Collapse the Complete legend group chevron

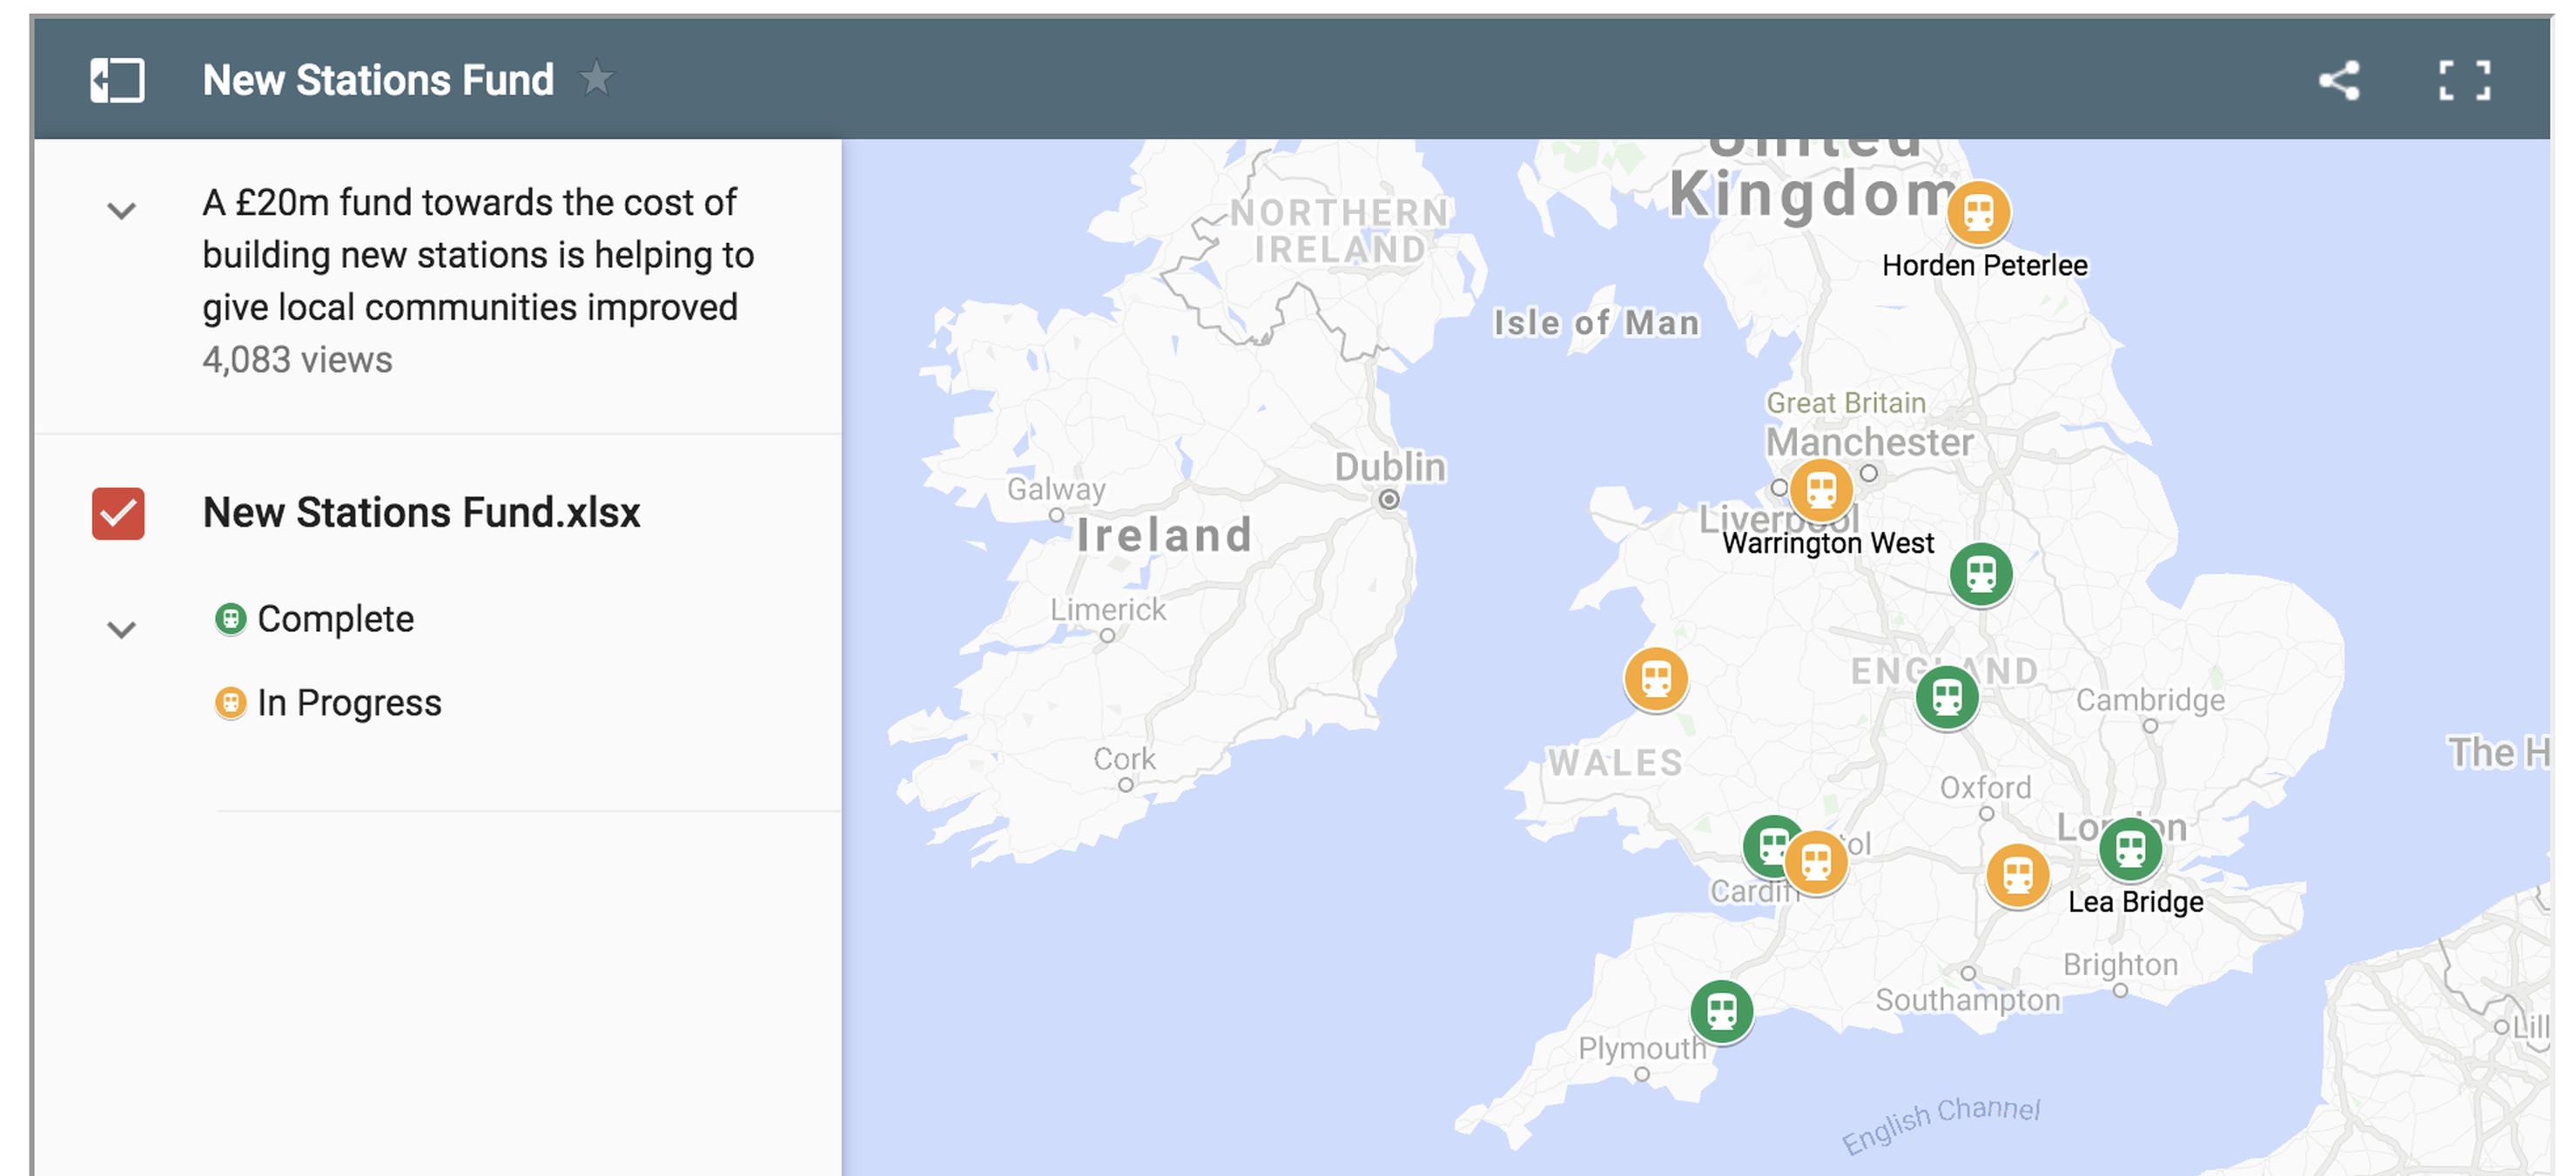point(122,630)
